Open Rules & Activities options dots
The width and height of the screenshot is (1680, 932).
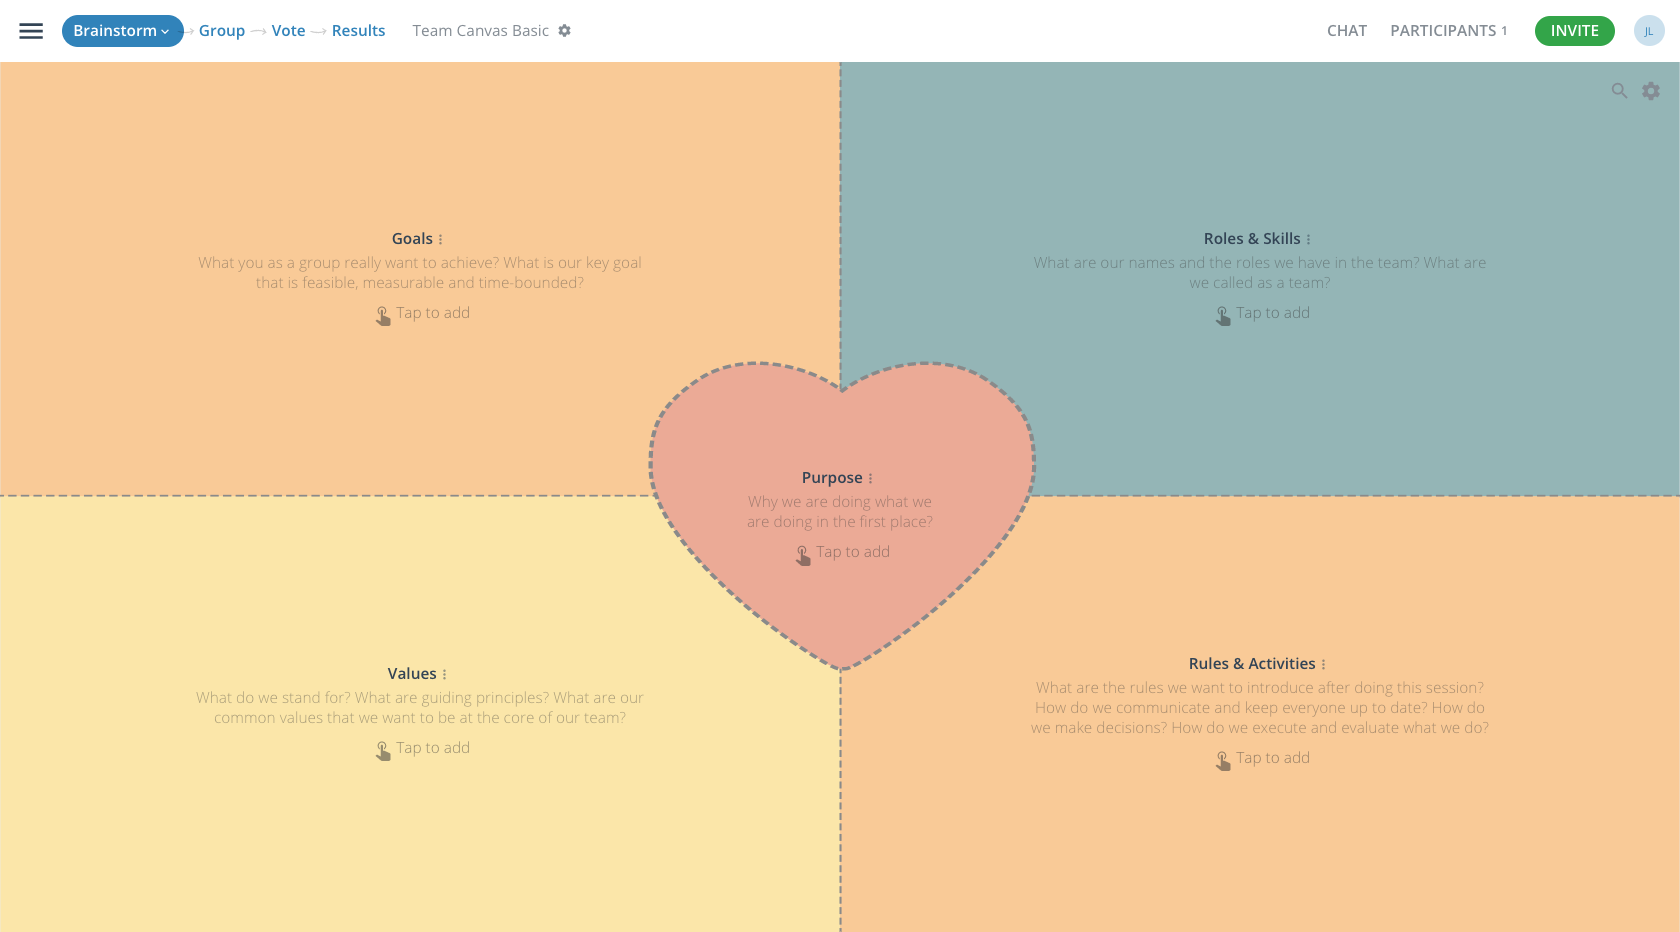1323,664
